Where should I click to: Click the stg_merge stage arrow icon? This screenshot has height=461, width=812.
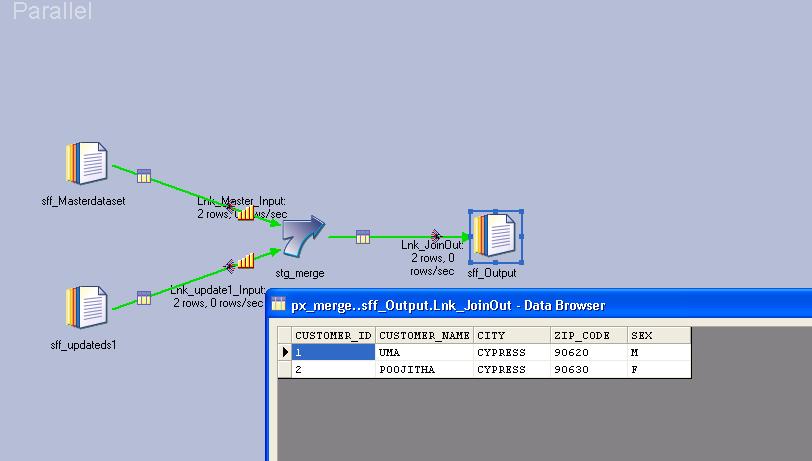tap(301, 238)
